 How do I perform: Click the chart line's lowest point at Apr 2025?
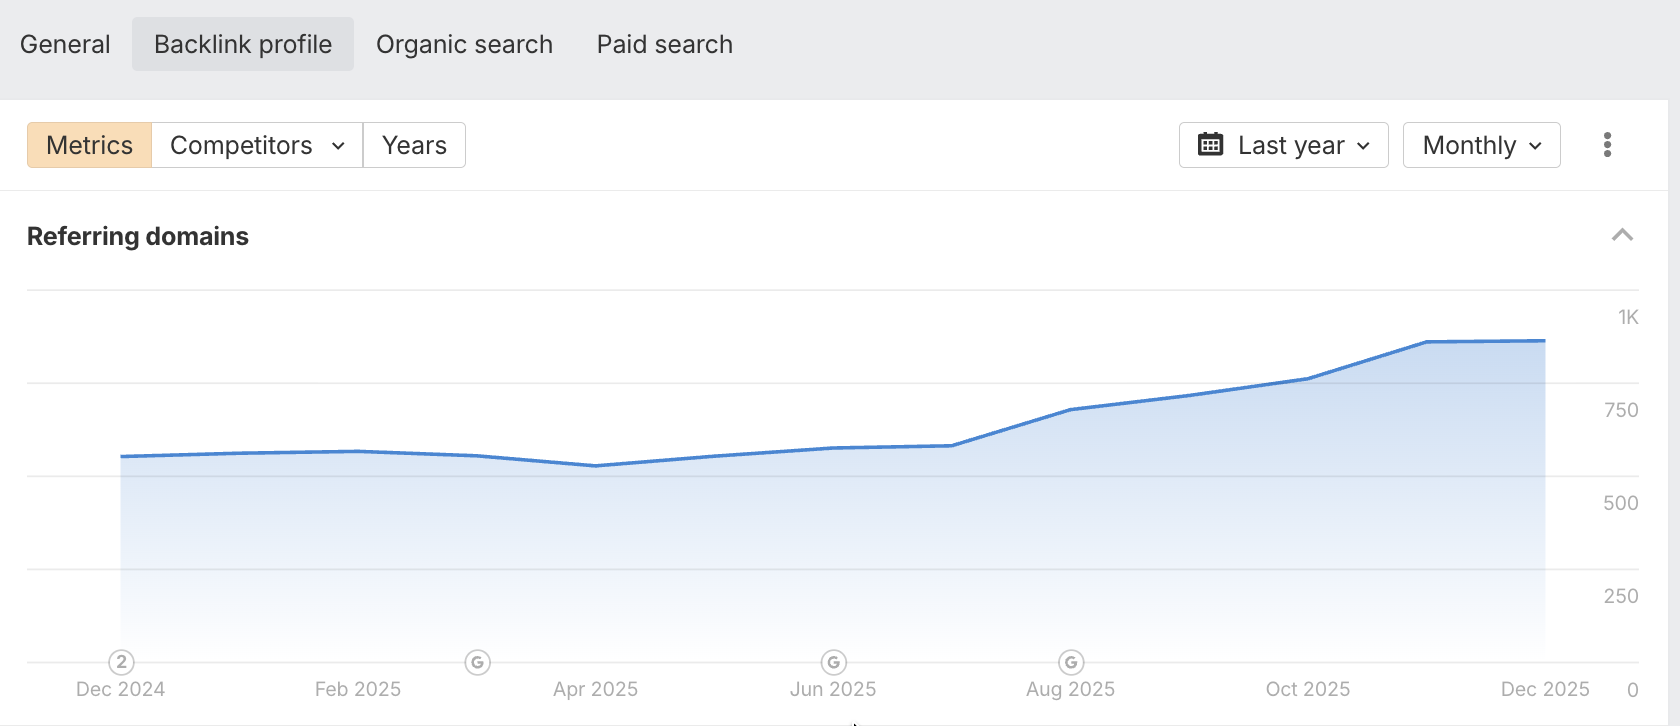coord(596,466)
